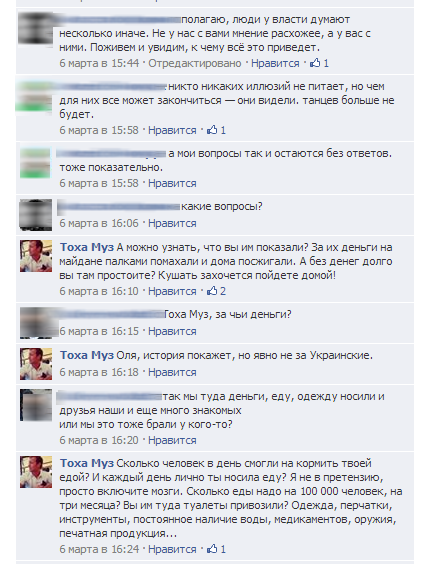Open Тоха Муз avatar on 16:24 comment
The image size is (428, 564).
tap(36, 472)
